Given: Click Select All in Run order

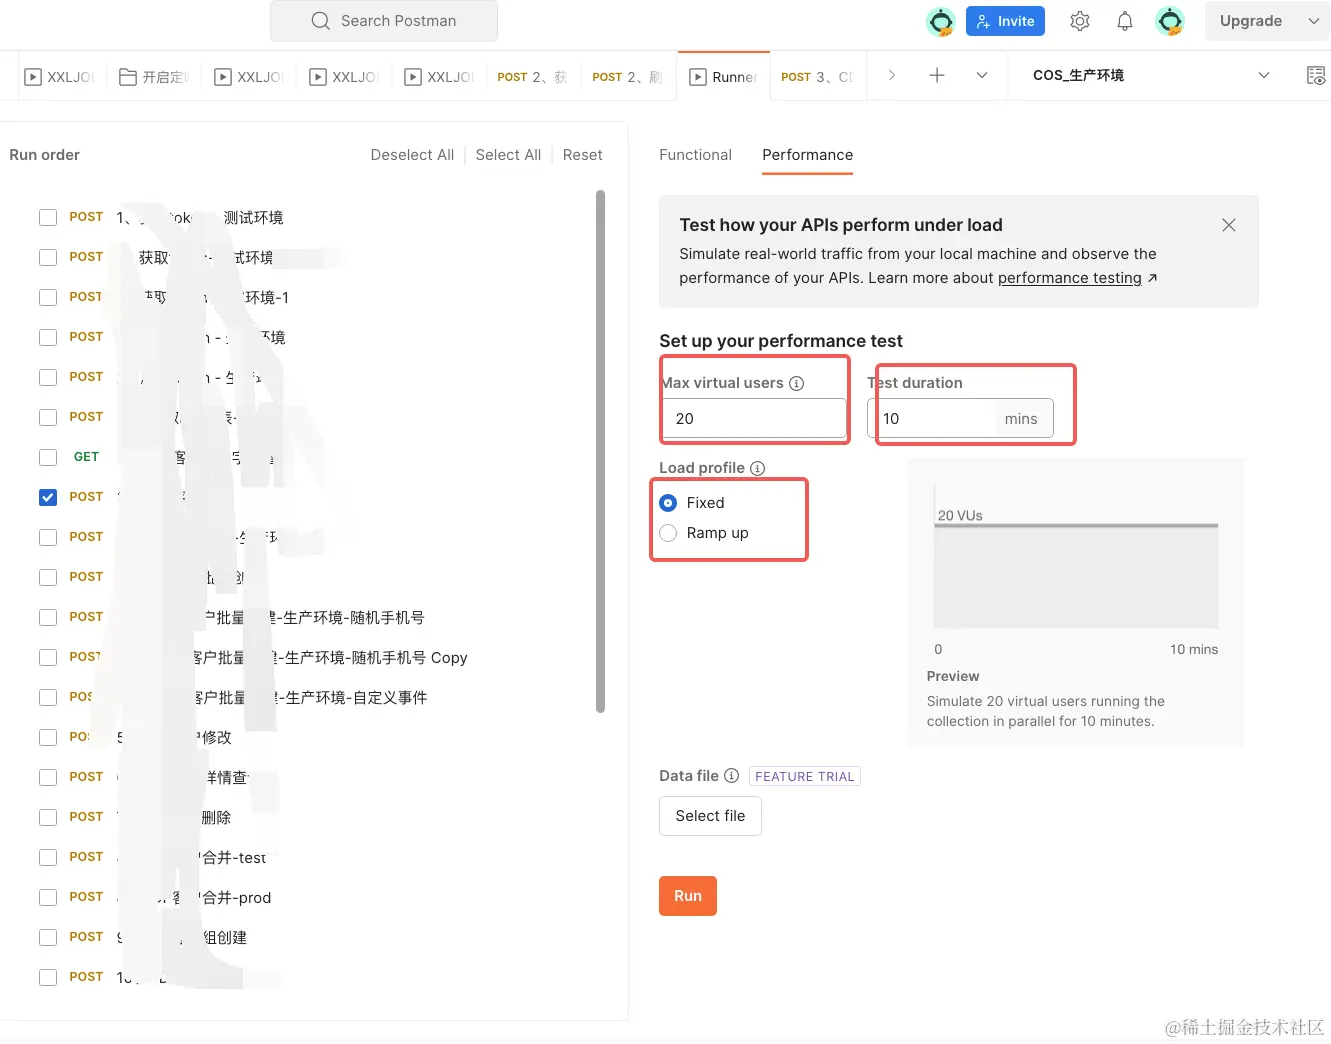Looking at the screenshot, I should tap(508, 155).
